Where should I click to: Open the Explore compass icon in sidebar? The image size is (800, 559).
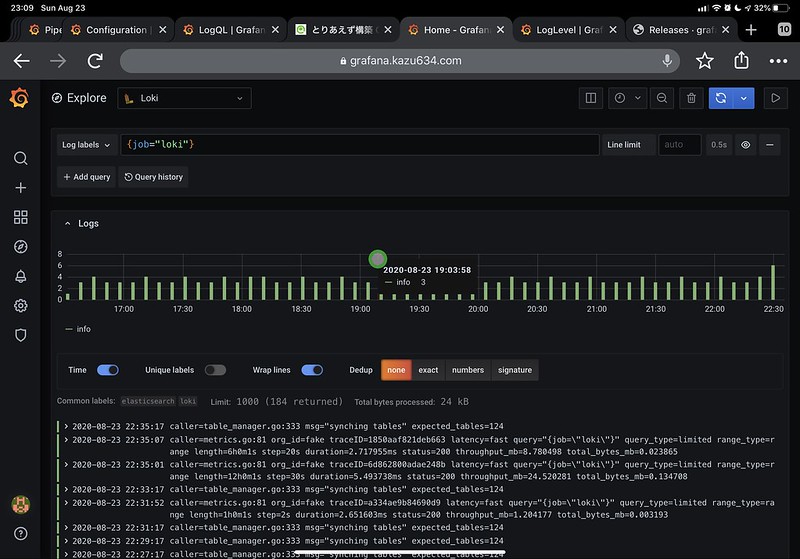pos(20,247)
